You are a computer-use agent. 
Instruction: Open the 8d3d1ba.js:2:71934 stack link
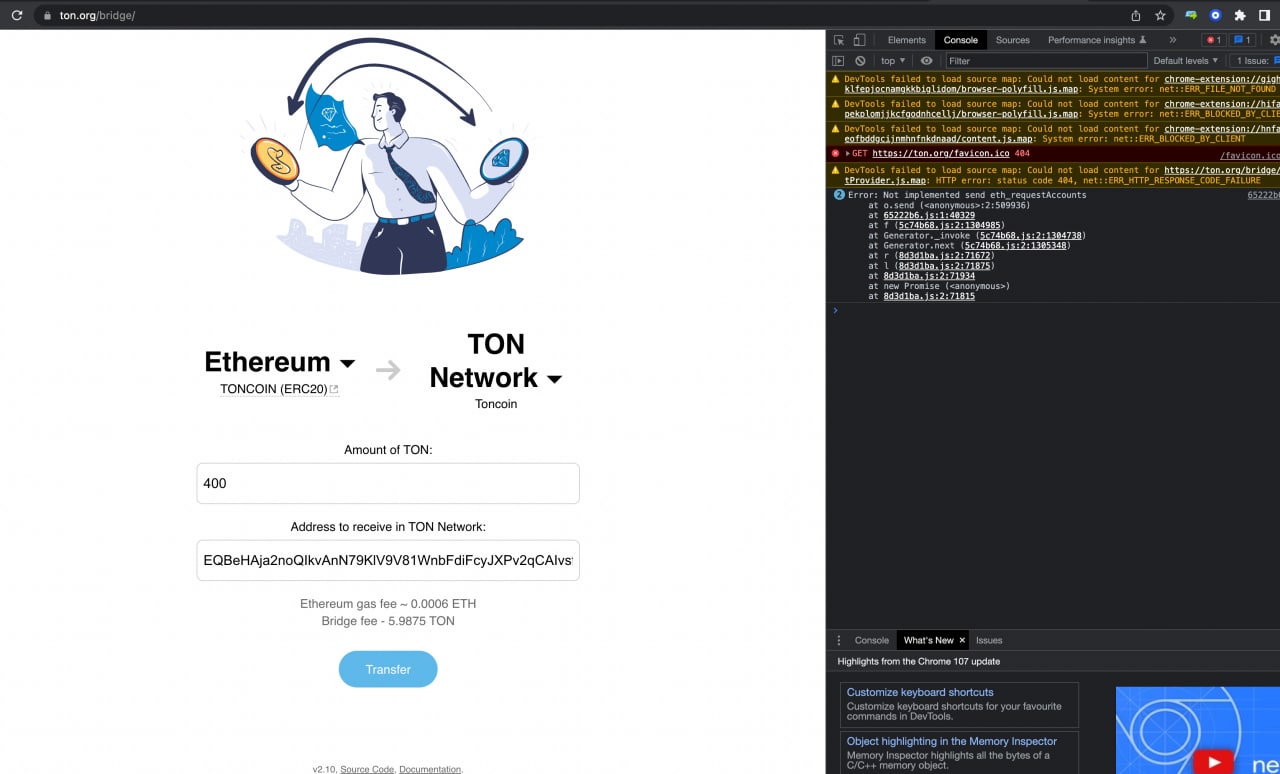click(929, 276)
